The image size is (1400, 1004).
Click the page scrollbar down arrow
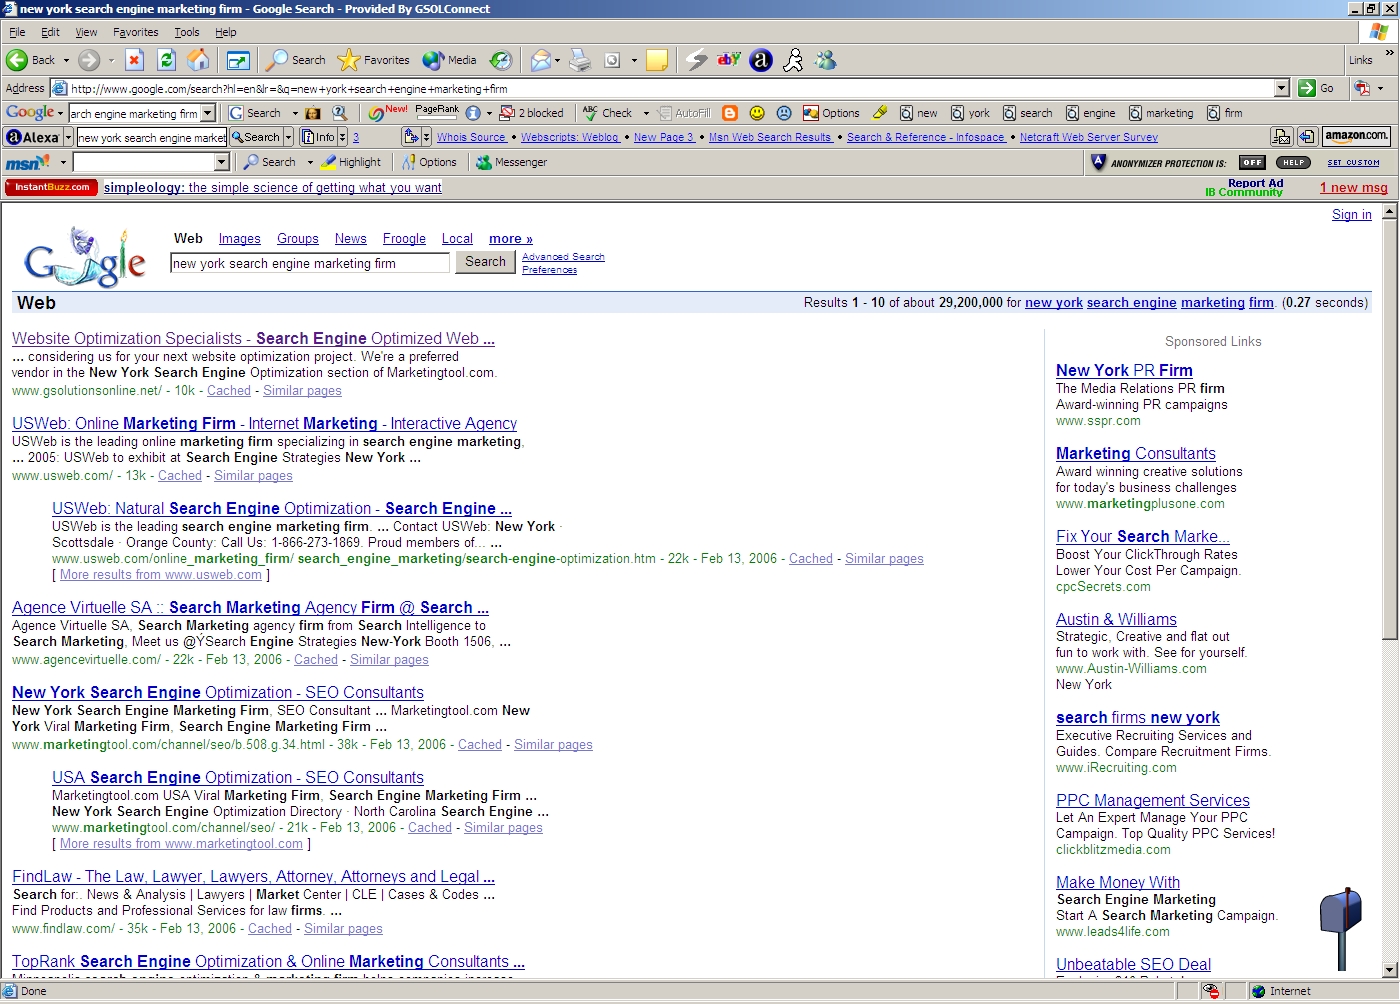(x=1389, y=970)
